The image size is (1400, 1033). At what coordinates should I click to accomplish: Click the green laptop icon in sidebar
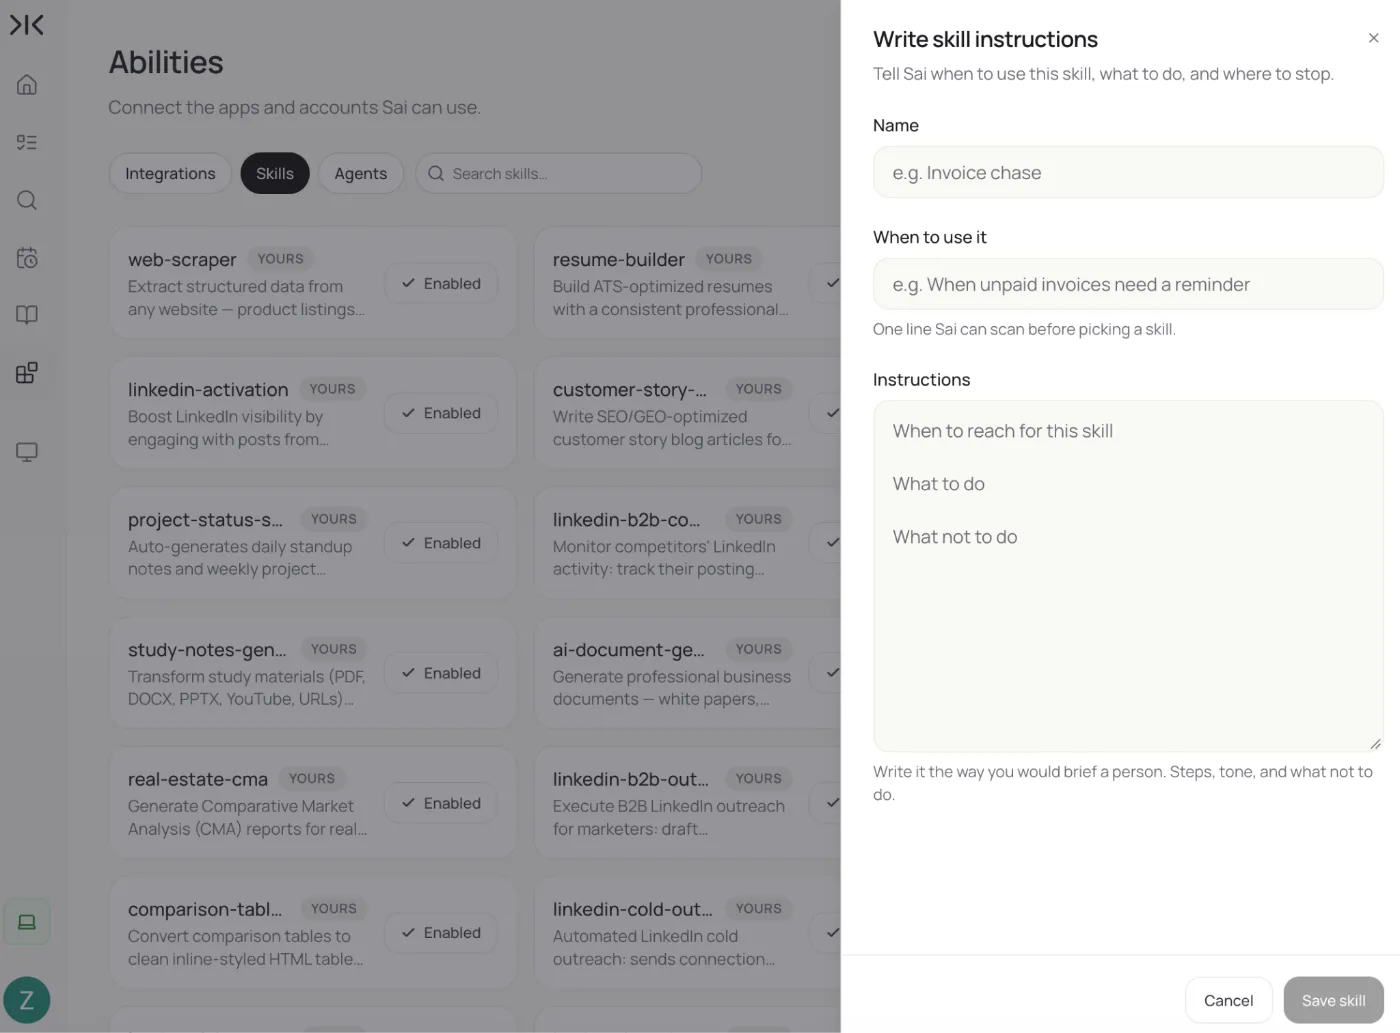click(27, 922)
